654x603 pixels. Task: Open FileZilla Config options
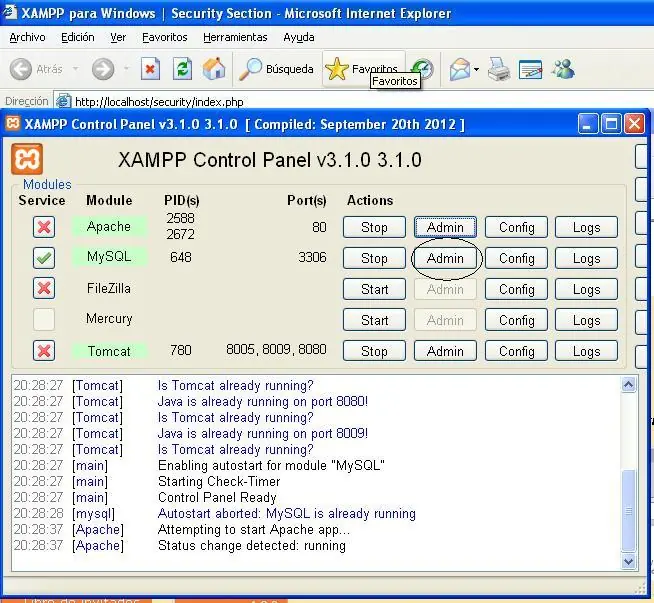tap(516, 289)
